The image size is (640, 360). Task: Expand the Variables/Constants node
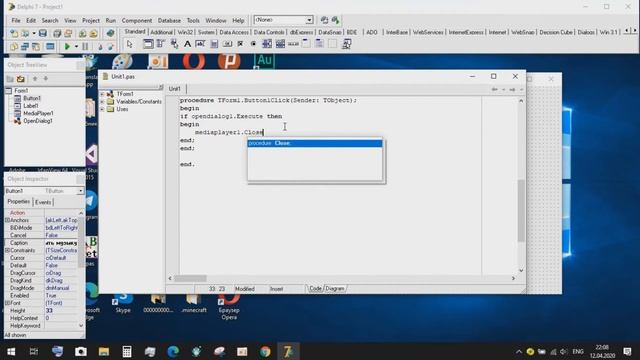click(x=102, y=102)
